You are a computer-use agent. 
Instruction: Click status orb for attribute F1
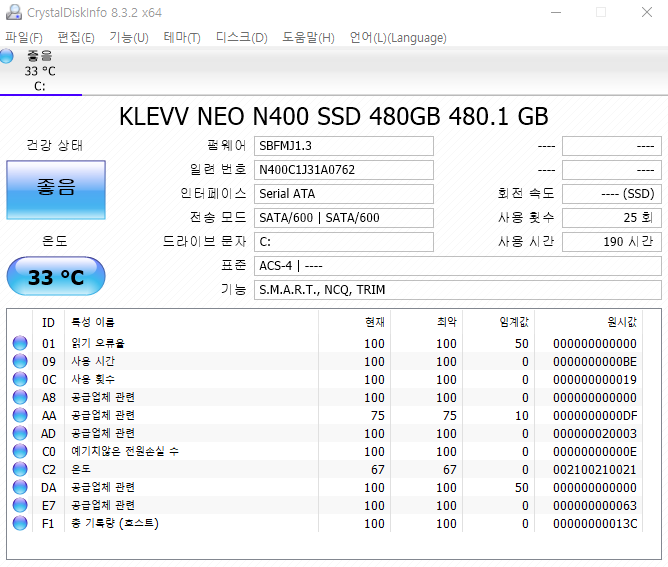pos(20,523)
